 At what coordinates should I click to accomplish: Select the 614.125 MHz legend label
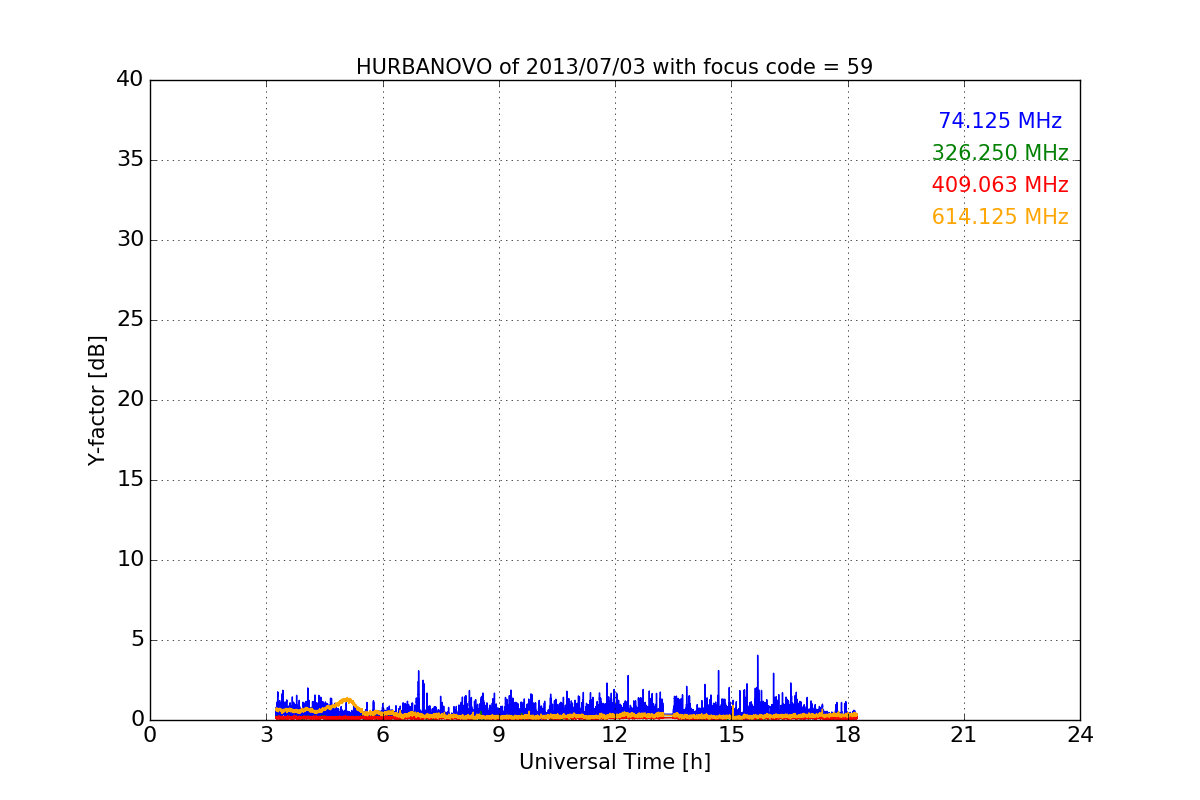1000,217
